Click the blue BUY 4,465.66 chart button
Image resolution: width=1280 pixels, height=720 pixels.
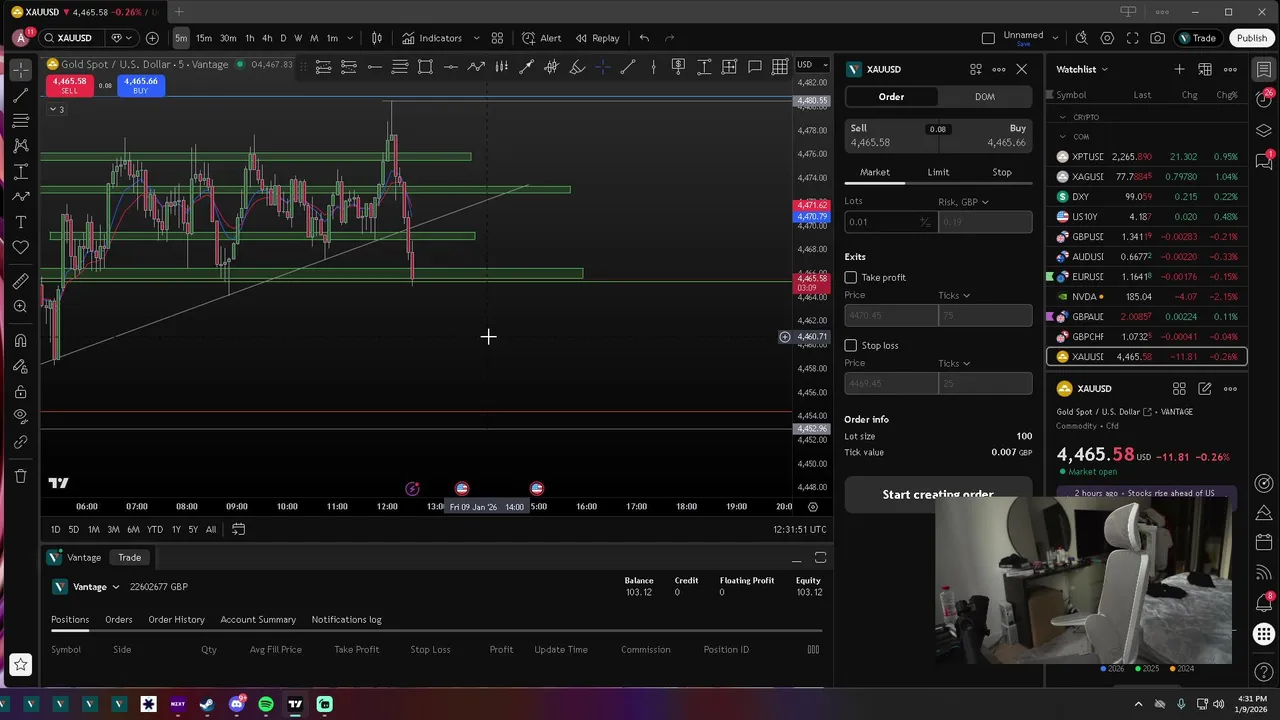pyautogui.click(x=140, y=86)
